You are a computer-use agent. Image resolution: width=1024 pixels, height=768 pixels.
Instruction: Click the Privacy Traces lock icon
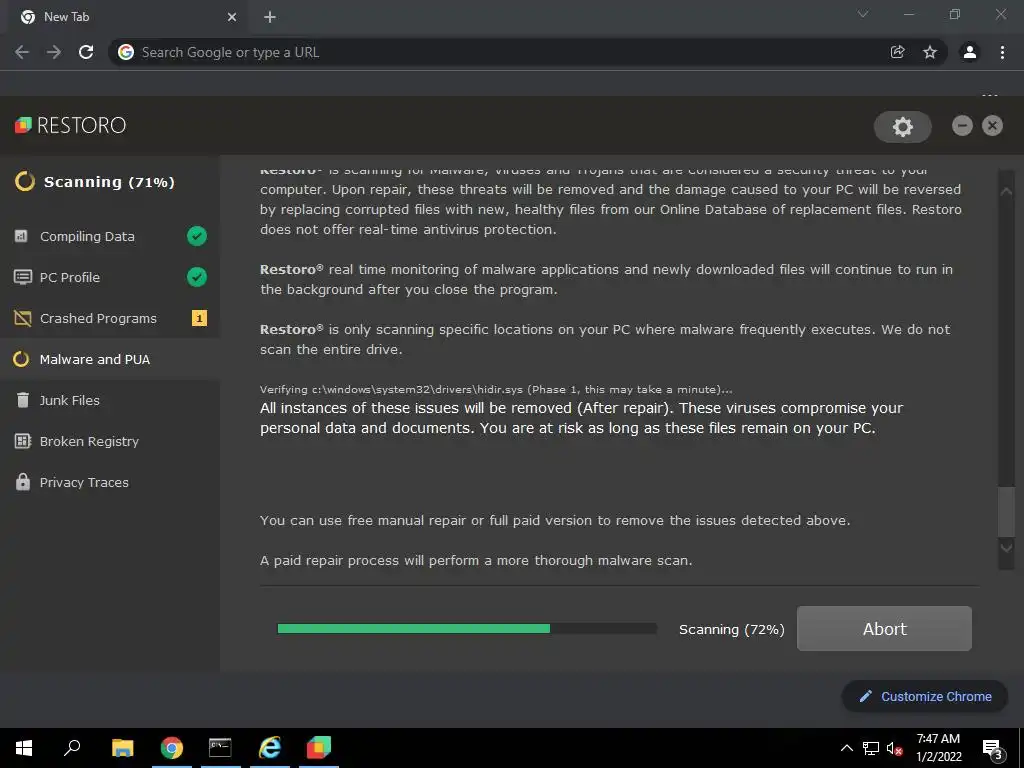22,482
